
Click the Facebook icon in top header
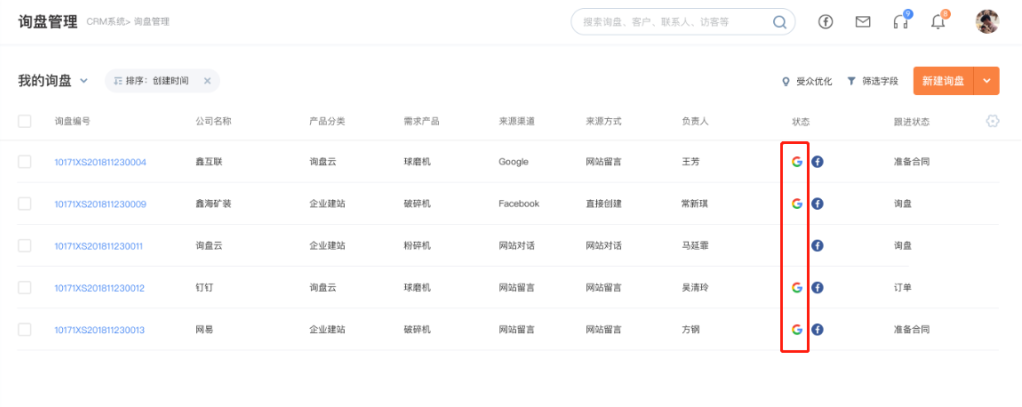[826, 22]
